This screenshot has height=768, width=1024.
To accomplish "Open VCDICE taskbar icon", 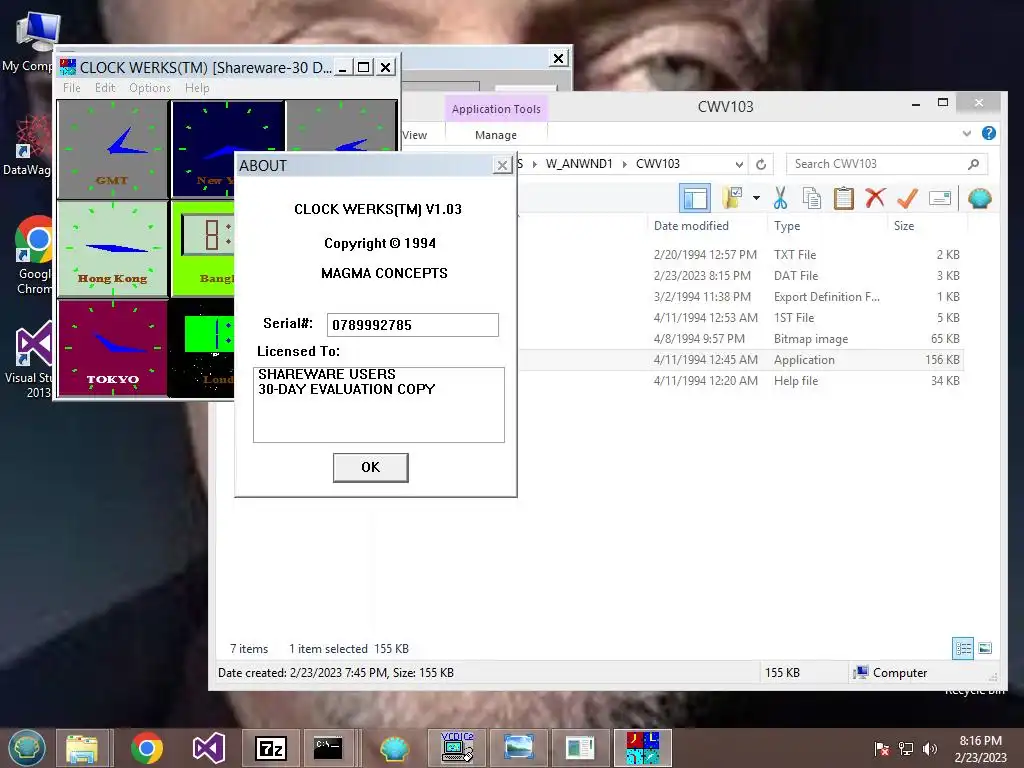I will [x=456, y=748].
